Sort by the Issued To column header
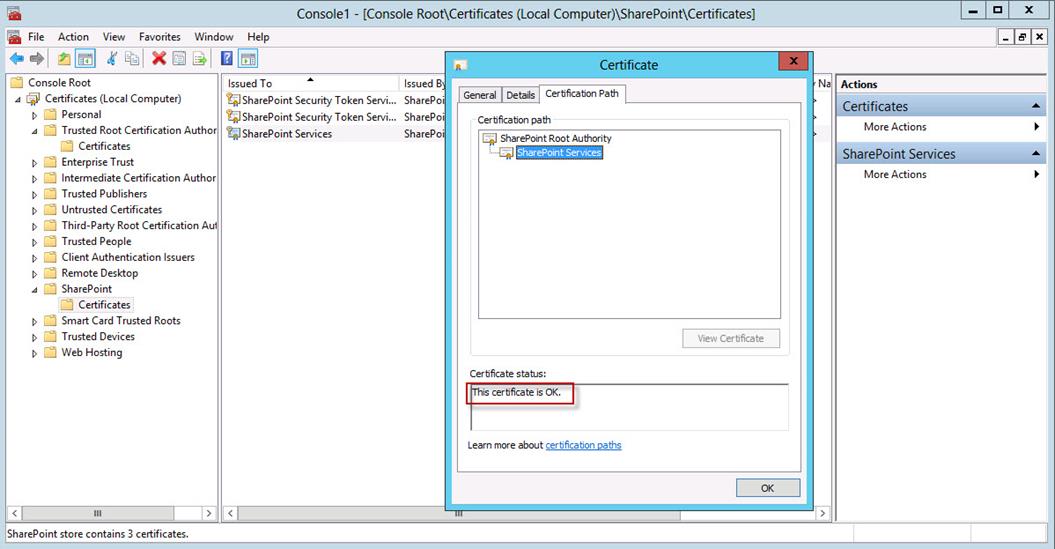This screenshot has width=1055, height=549. click(x=310, y=83)
